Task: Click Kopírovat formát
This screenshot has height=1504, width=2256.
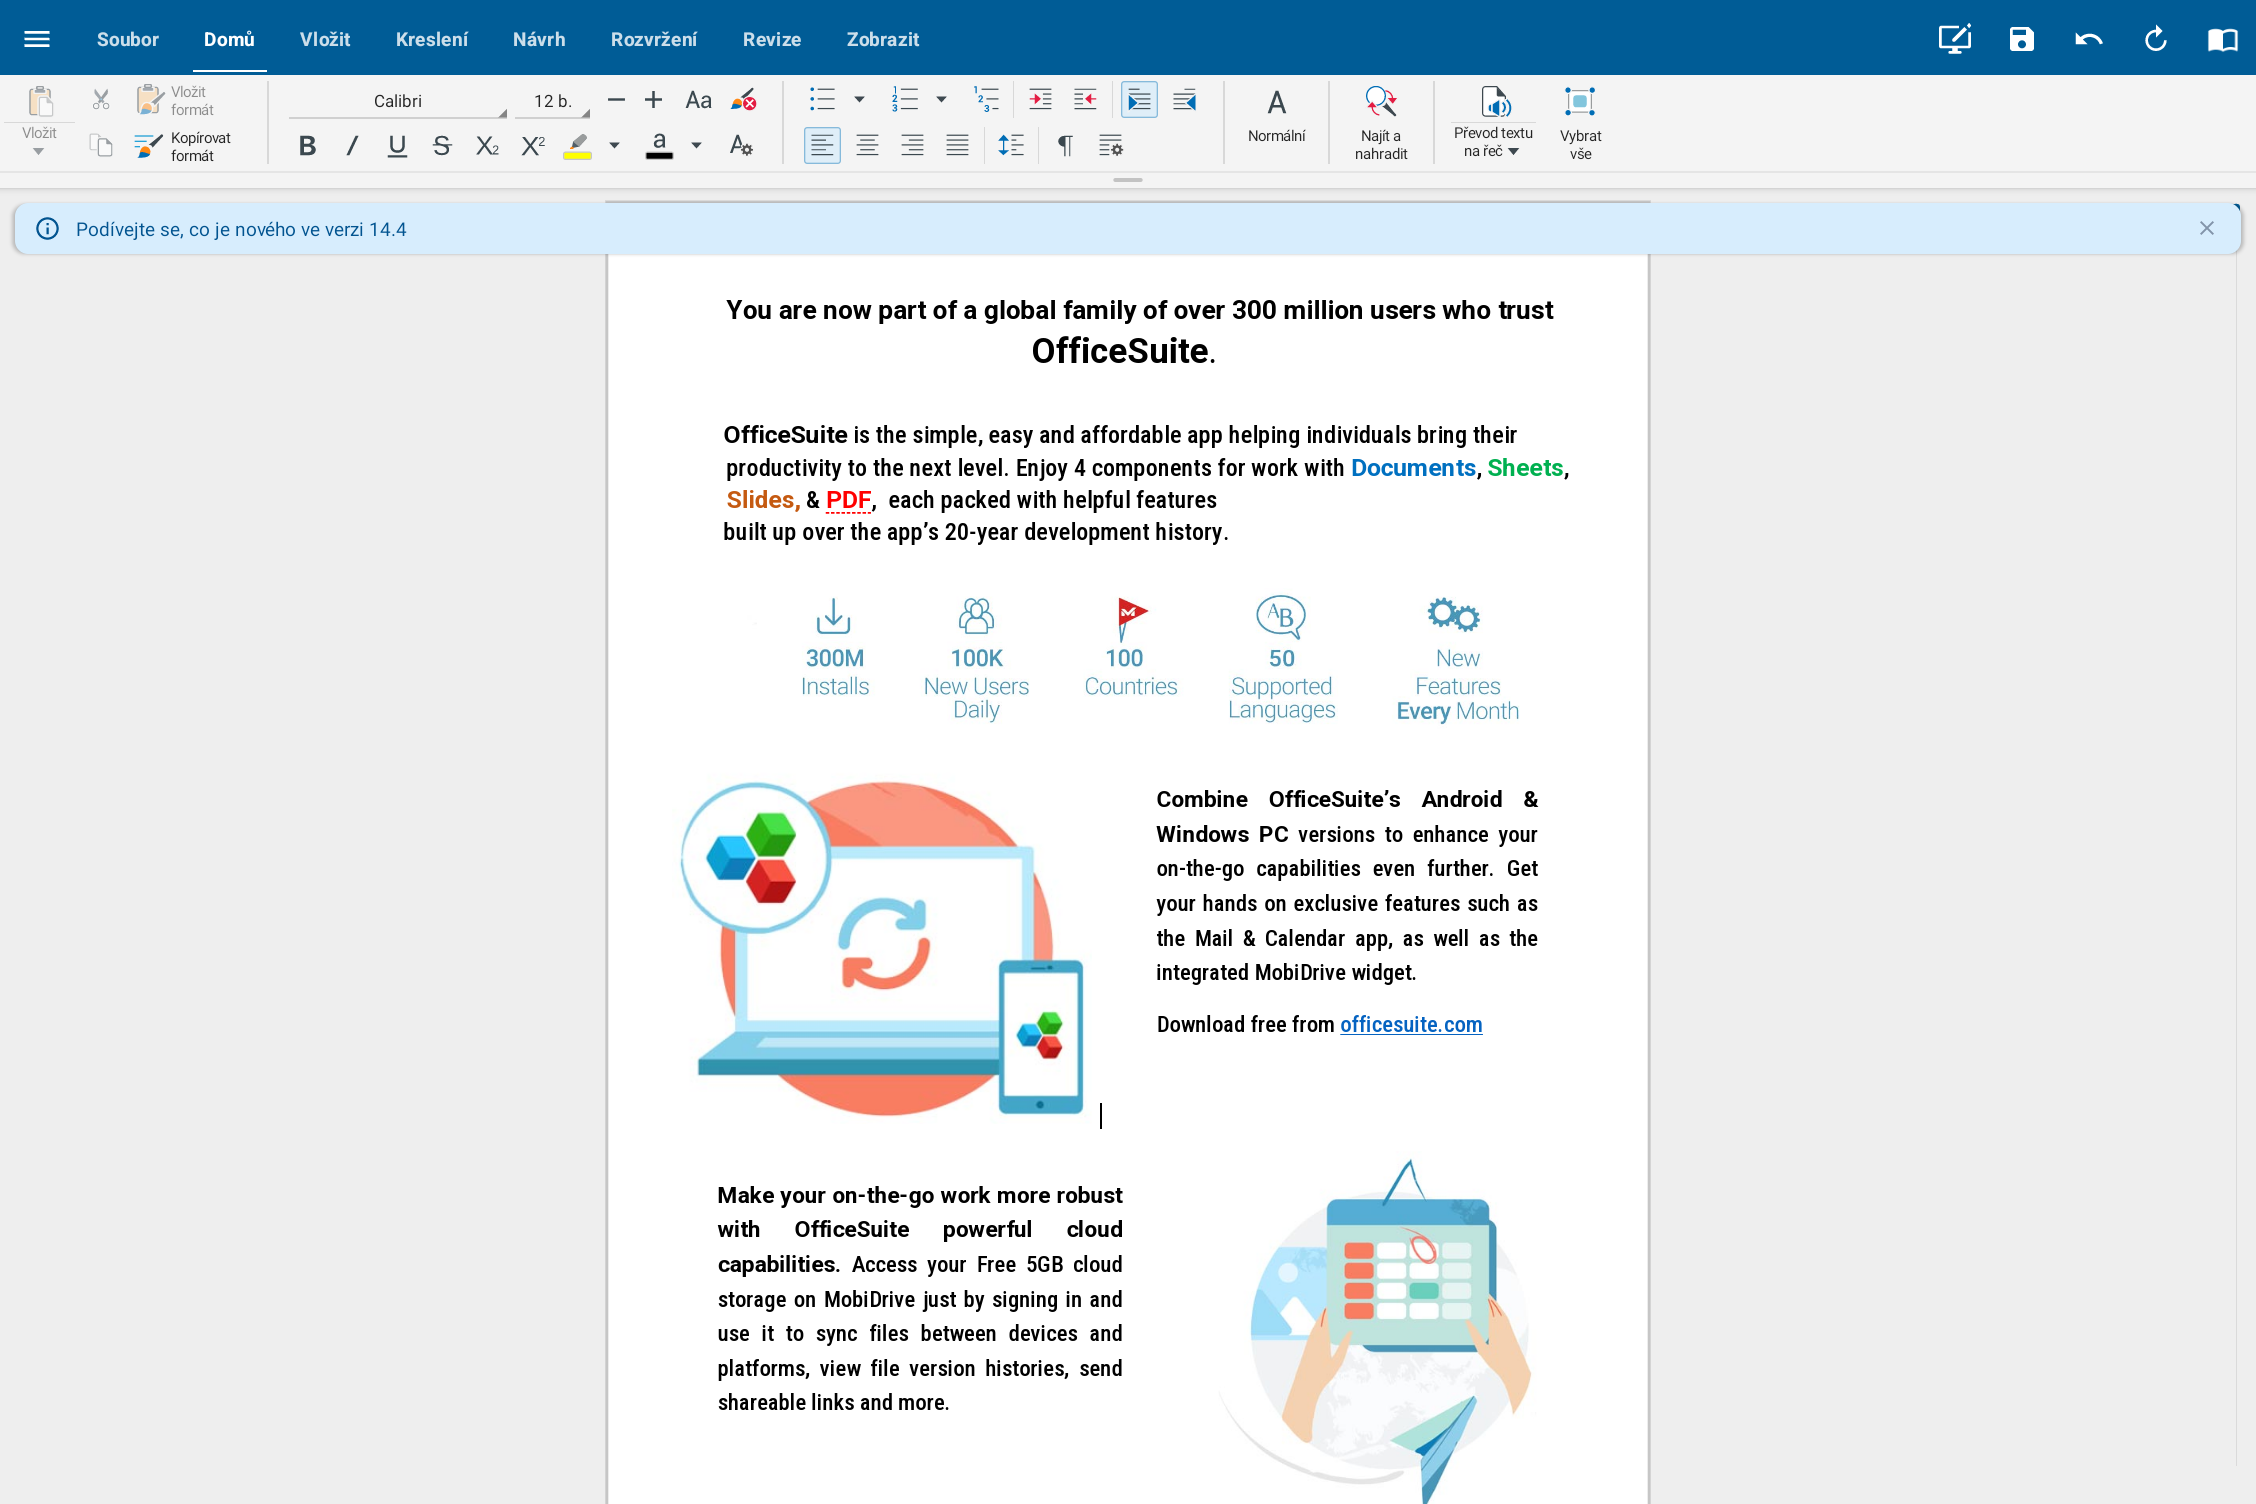Action: click(x=183, y=146)
